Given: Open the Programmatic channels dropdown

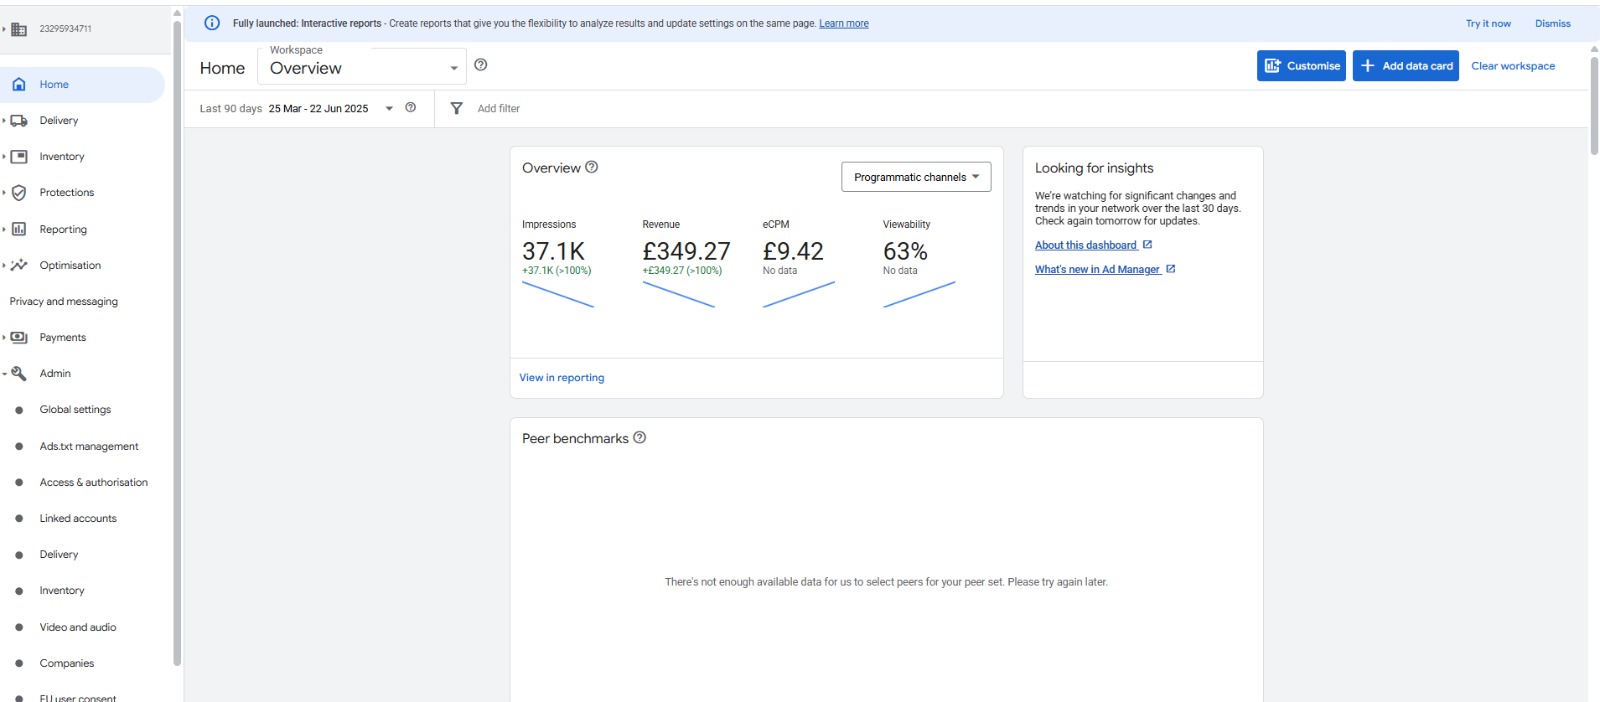Looking at the screenshot, I should 916,177.
